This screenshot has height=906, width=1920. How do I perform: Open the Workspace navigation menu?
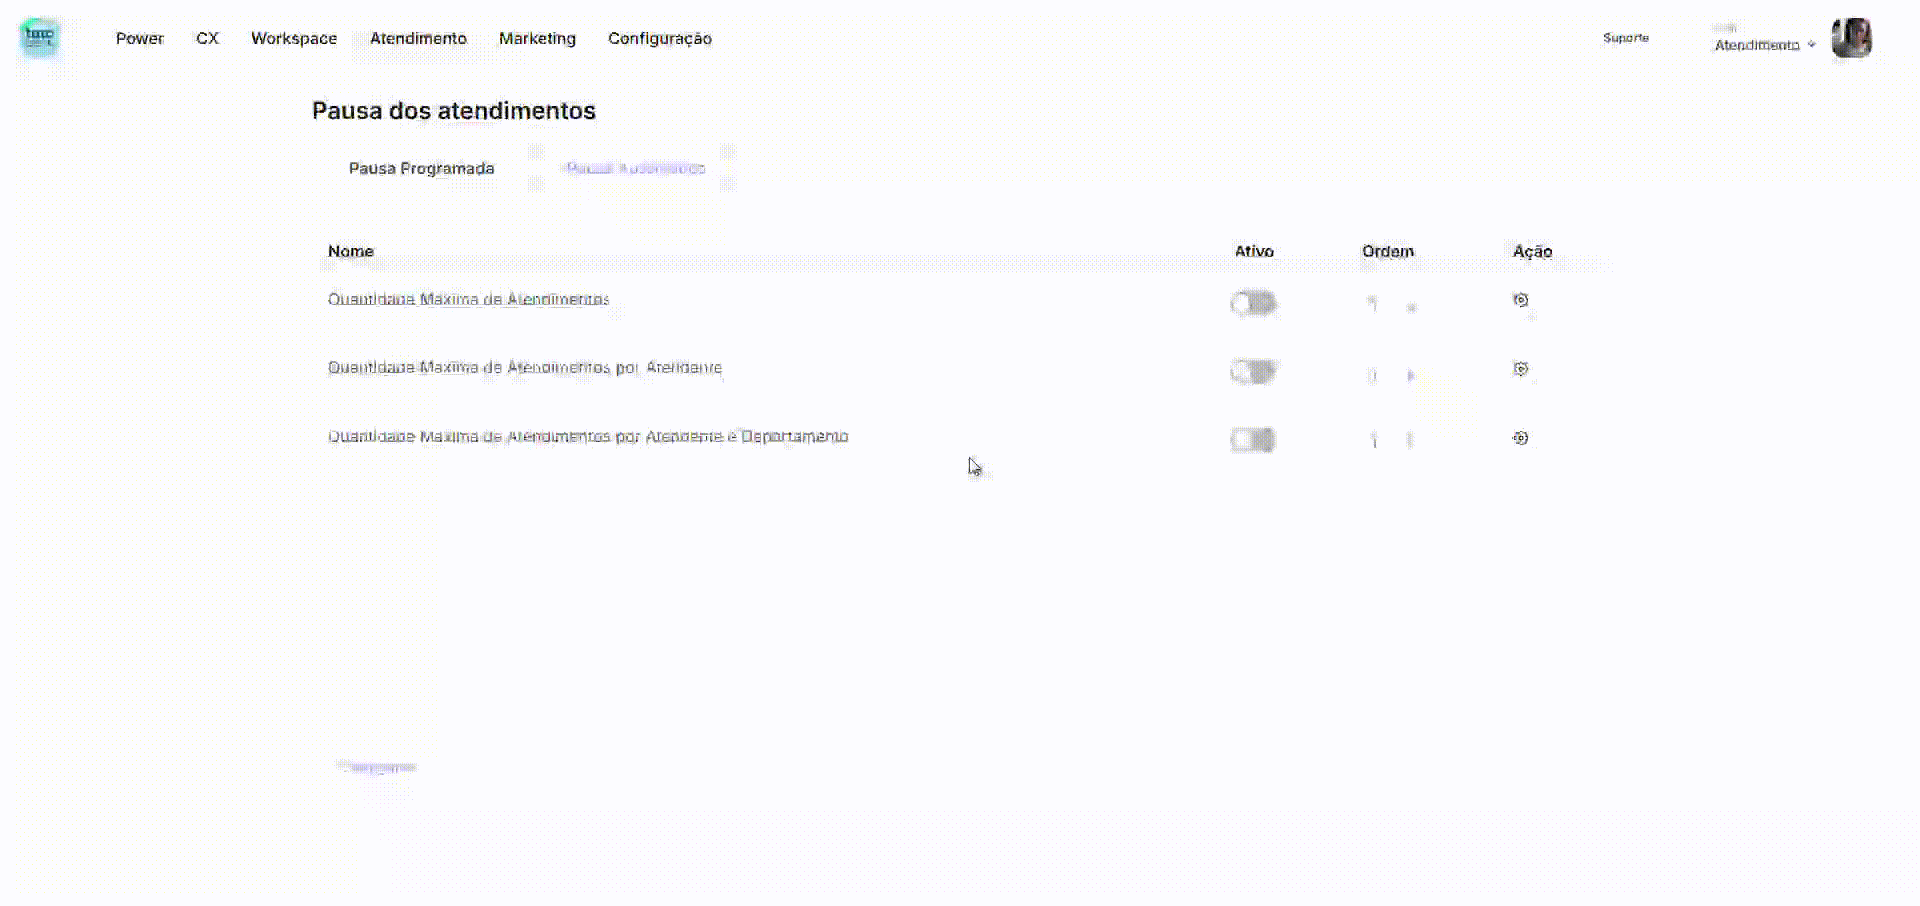[294, 39]
